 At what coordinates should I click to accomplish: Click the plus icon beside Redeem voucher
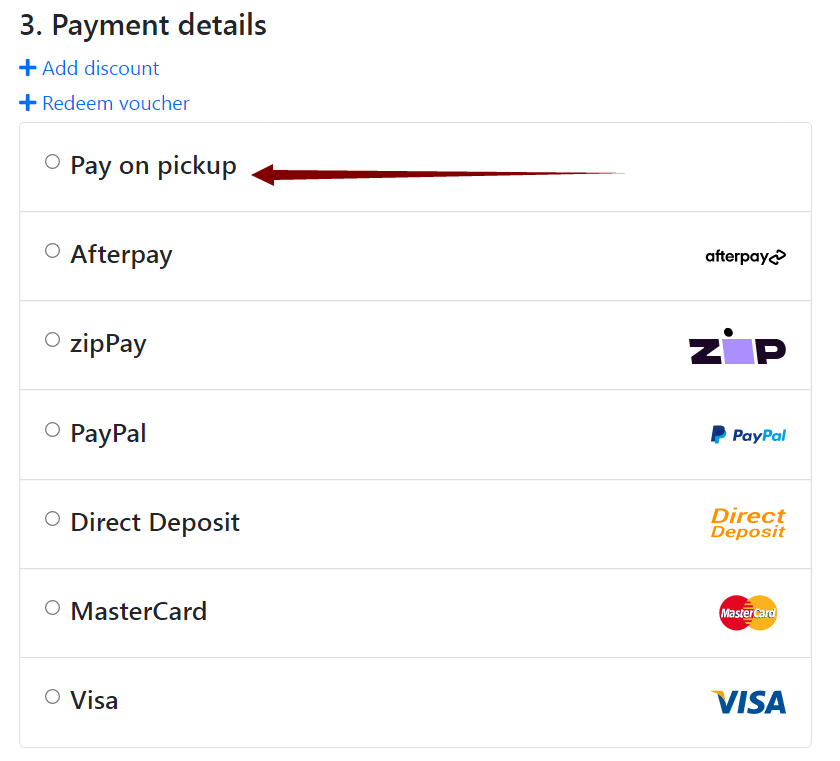coord(27,103)
